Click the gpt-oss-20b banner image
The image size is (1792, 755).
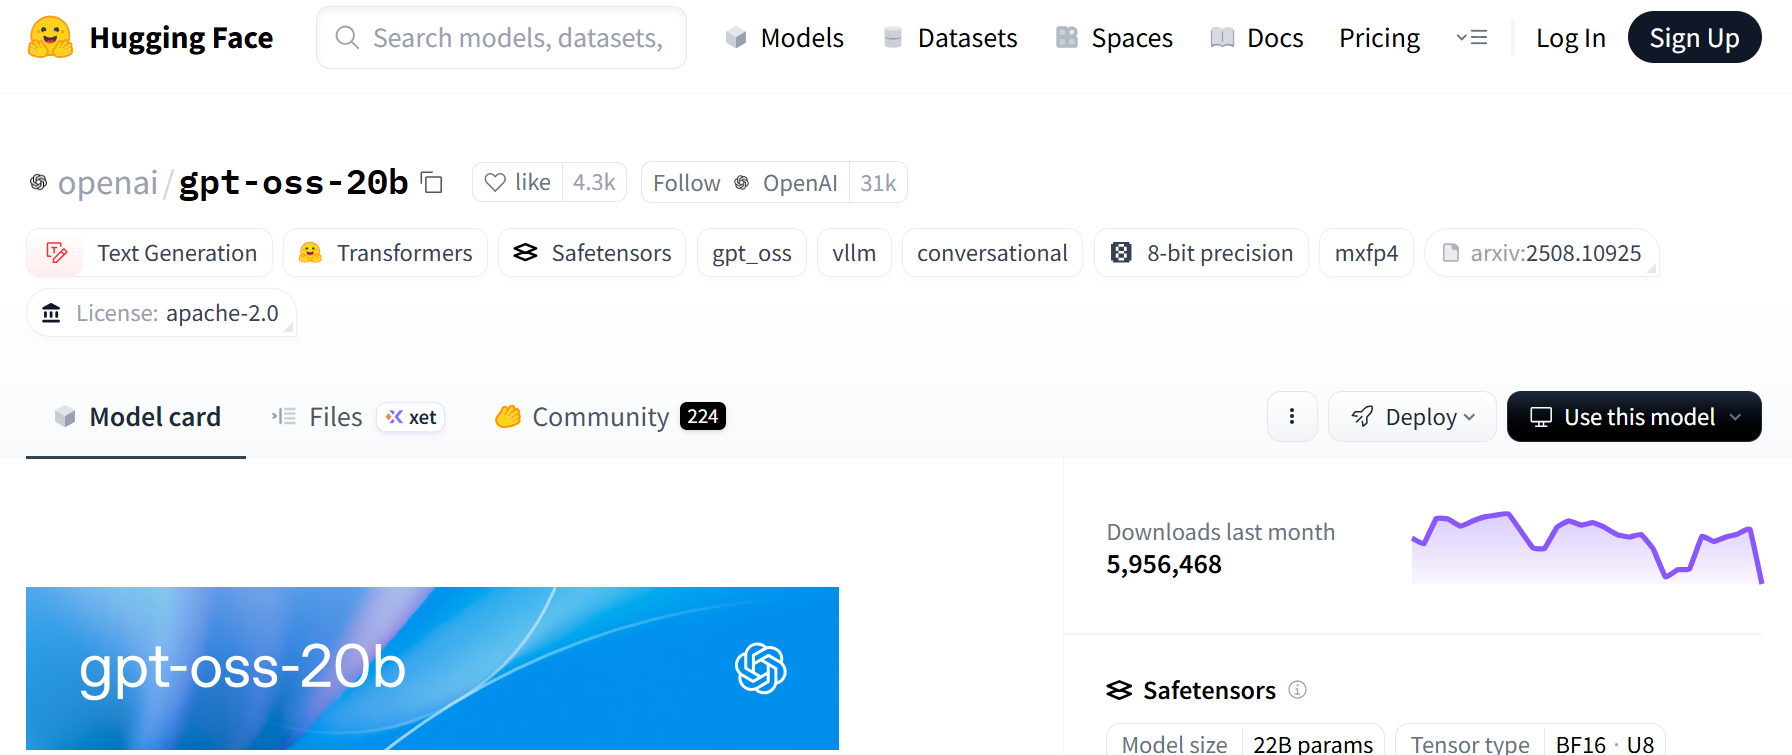(432, 668)
